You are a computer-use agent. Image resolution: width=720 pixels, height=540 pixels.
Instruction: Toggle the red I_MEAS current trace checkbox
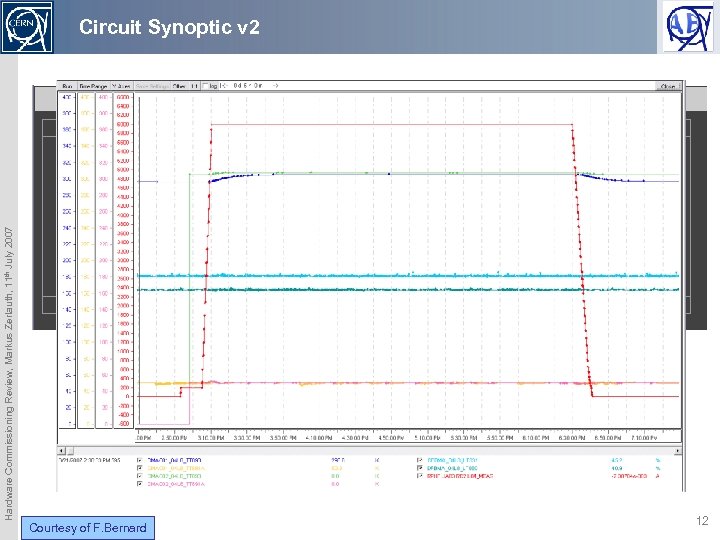click(x=419, y=476)
